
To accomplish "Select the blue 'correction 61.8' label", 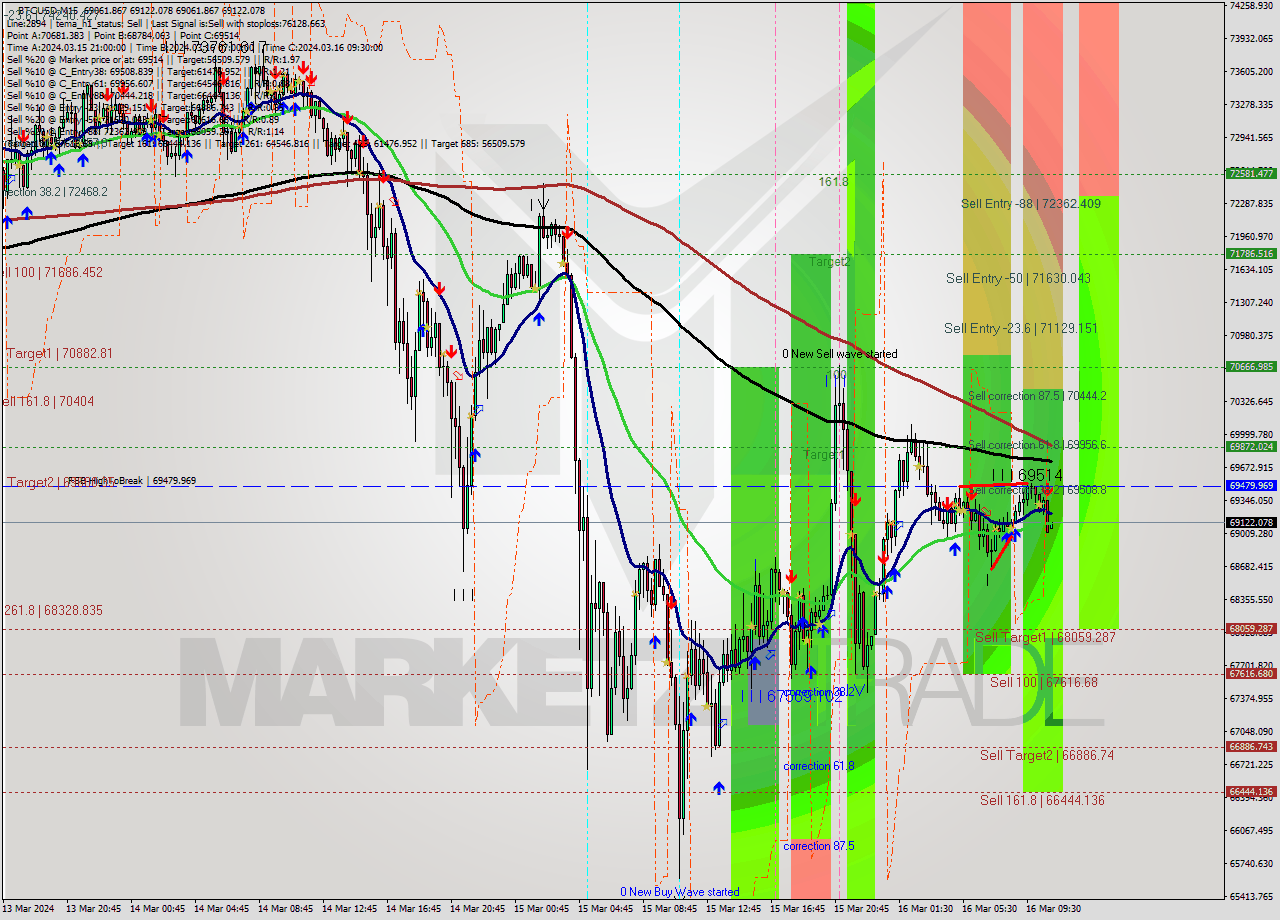I will [x=819, y=766].
